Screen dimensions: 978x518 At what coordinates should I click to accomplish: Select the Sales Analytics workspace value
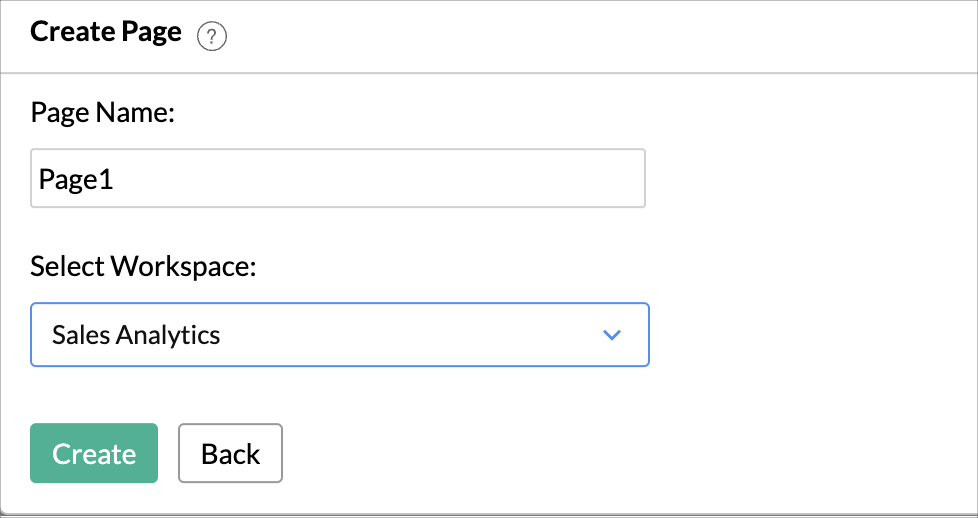[x=136, y=335]
